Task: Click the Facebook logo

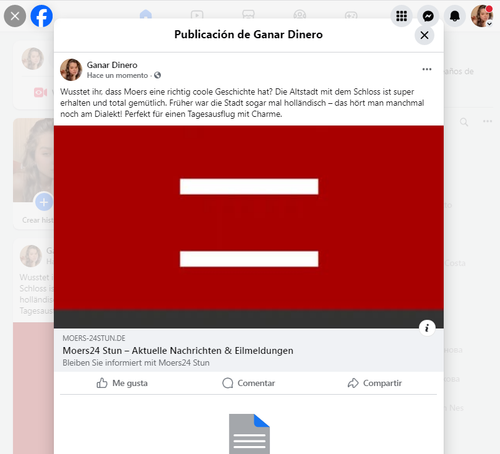Action: [42, 16]
